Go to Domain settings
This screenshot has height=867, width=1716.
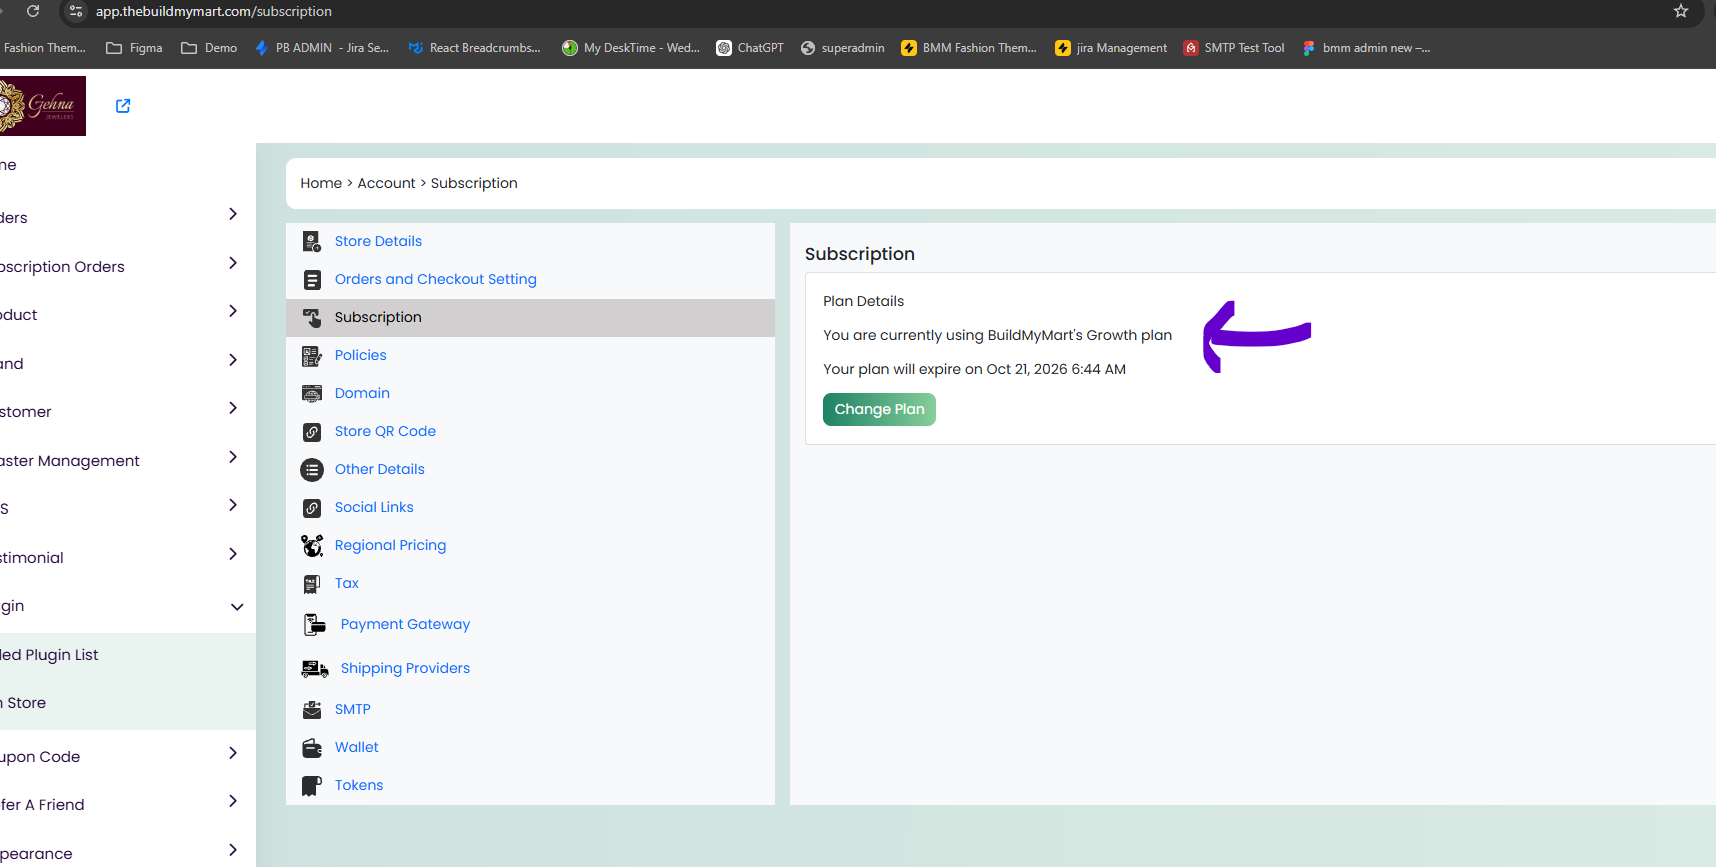coord(362,393)
